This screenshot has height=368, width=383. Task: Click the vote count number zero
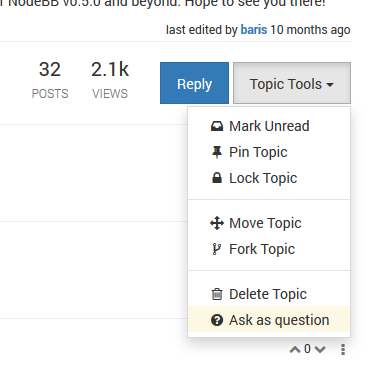coord(307,349)
